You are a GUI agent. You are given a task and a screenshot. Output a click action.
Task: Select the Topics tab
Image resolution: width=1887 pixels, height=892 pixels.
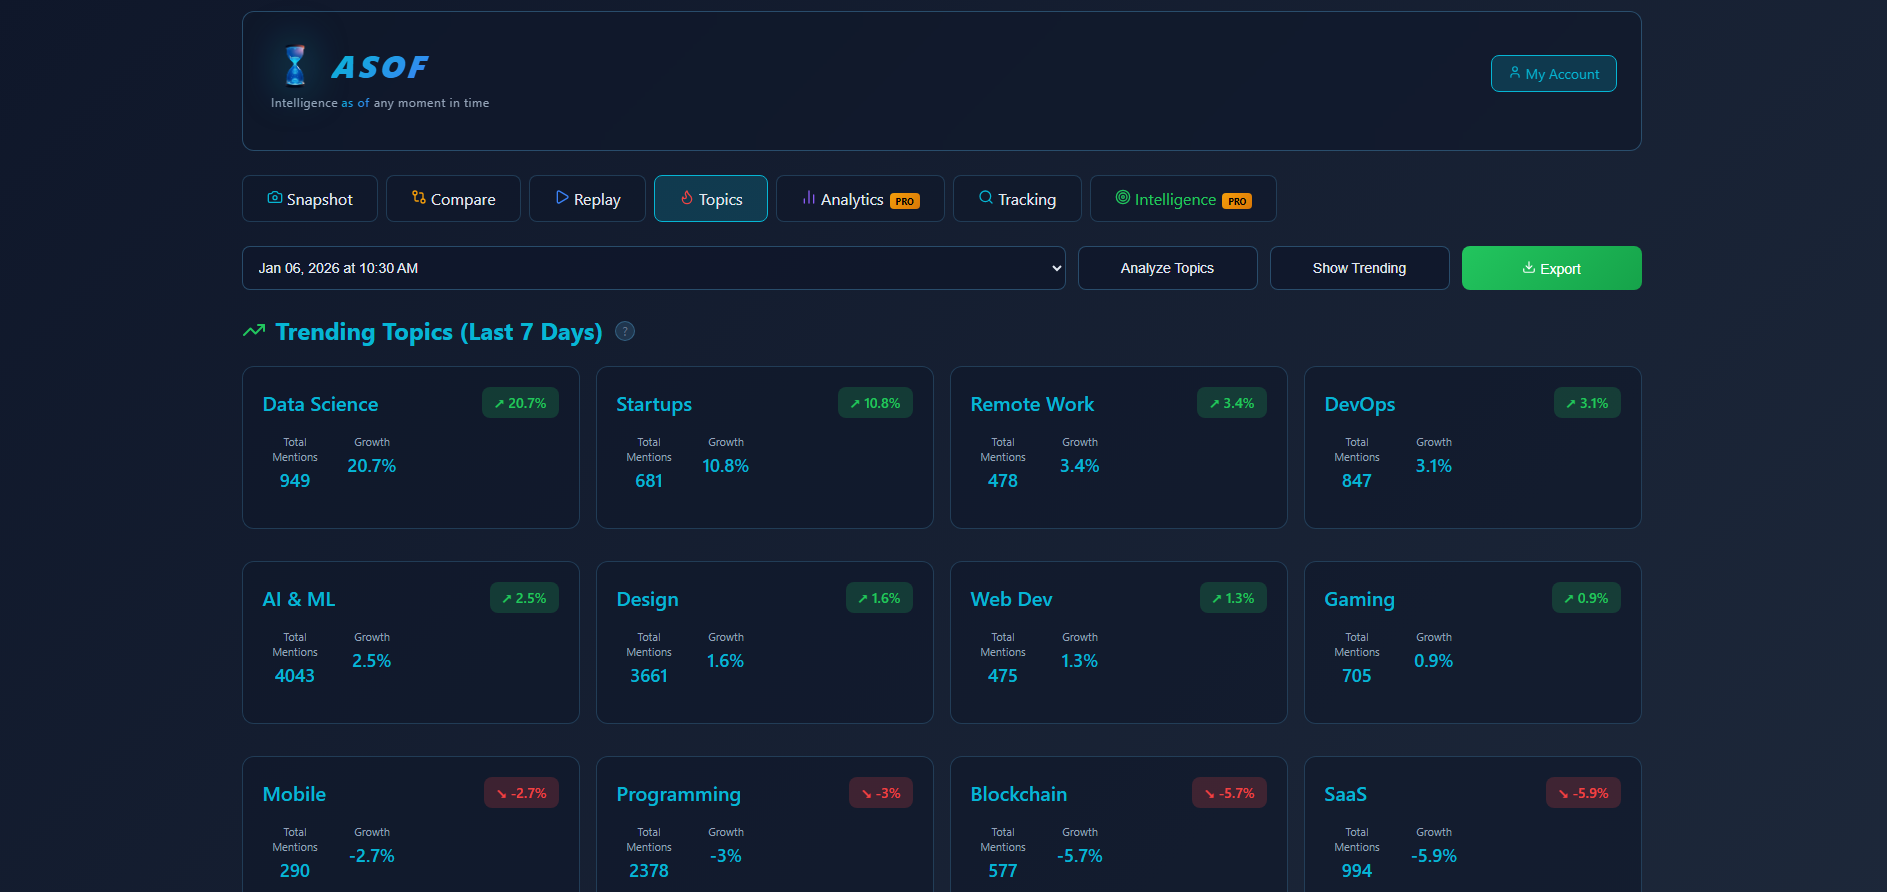pyautogui.click(x=711, y=199)
